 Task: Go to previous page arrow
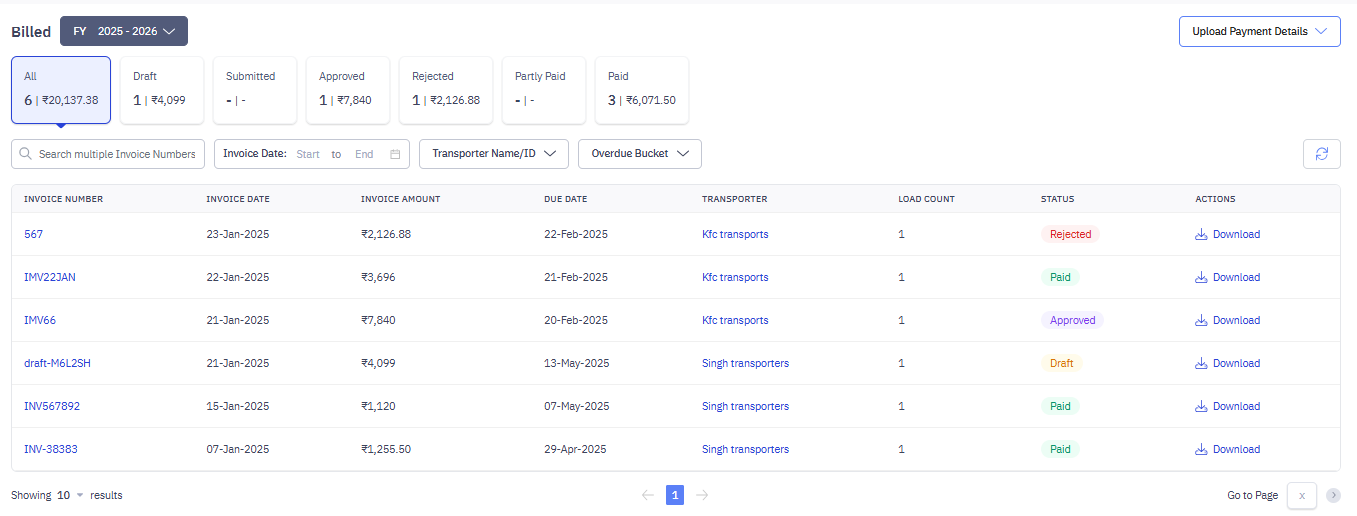pyautogui.click(x=648, y=495)
